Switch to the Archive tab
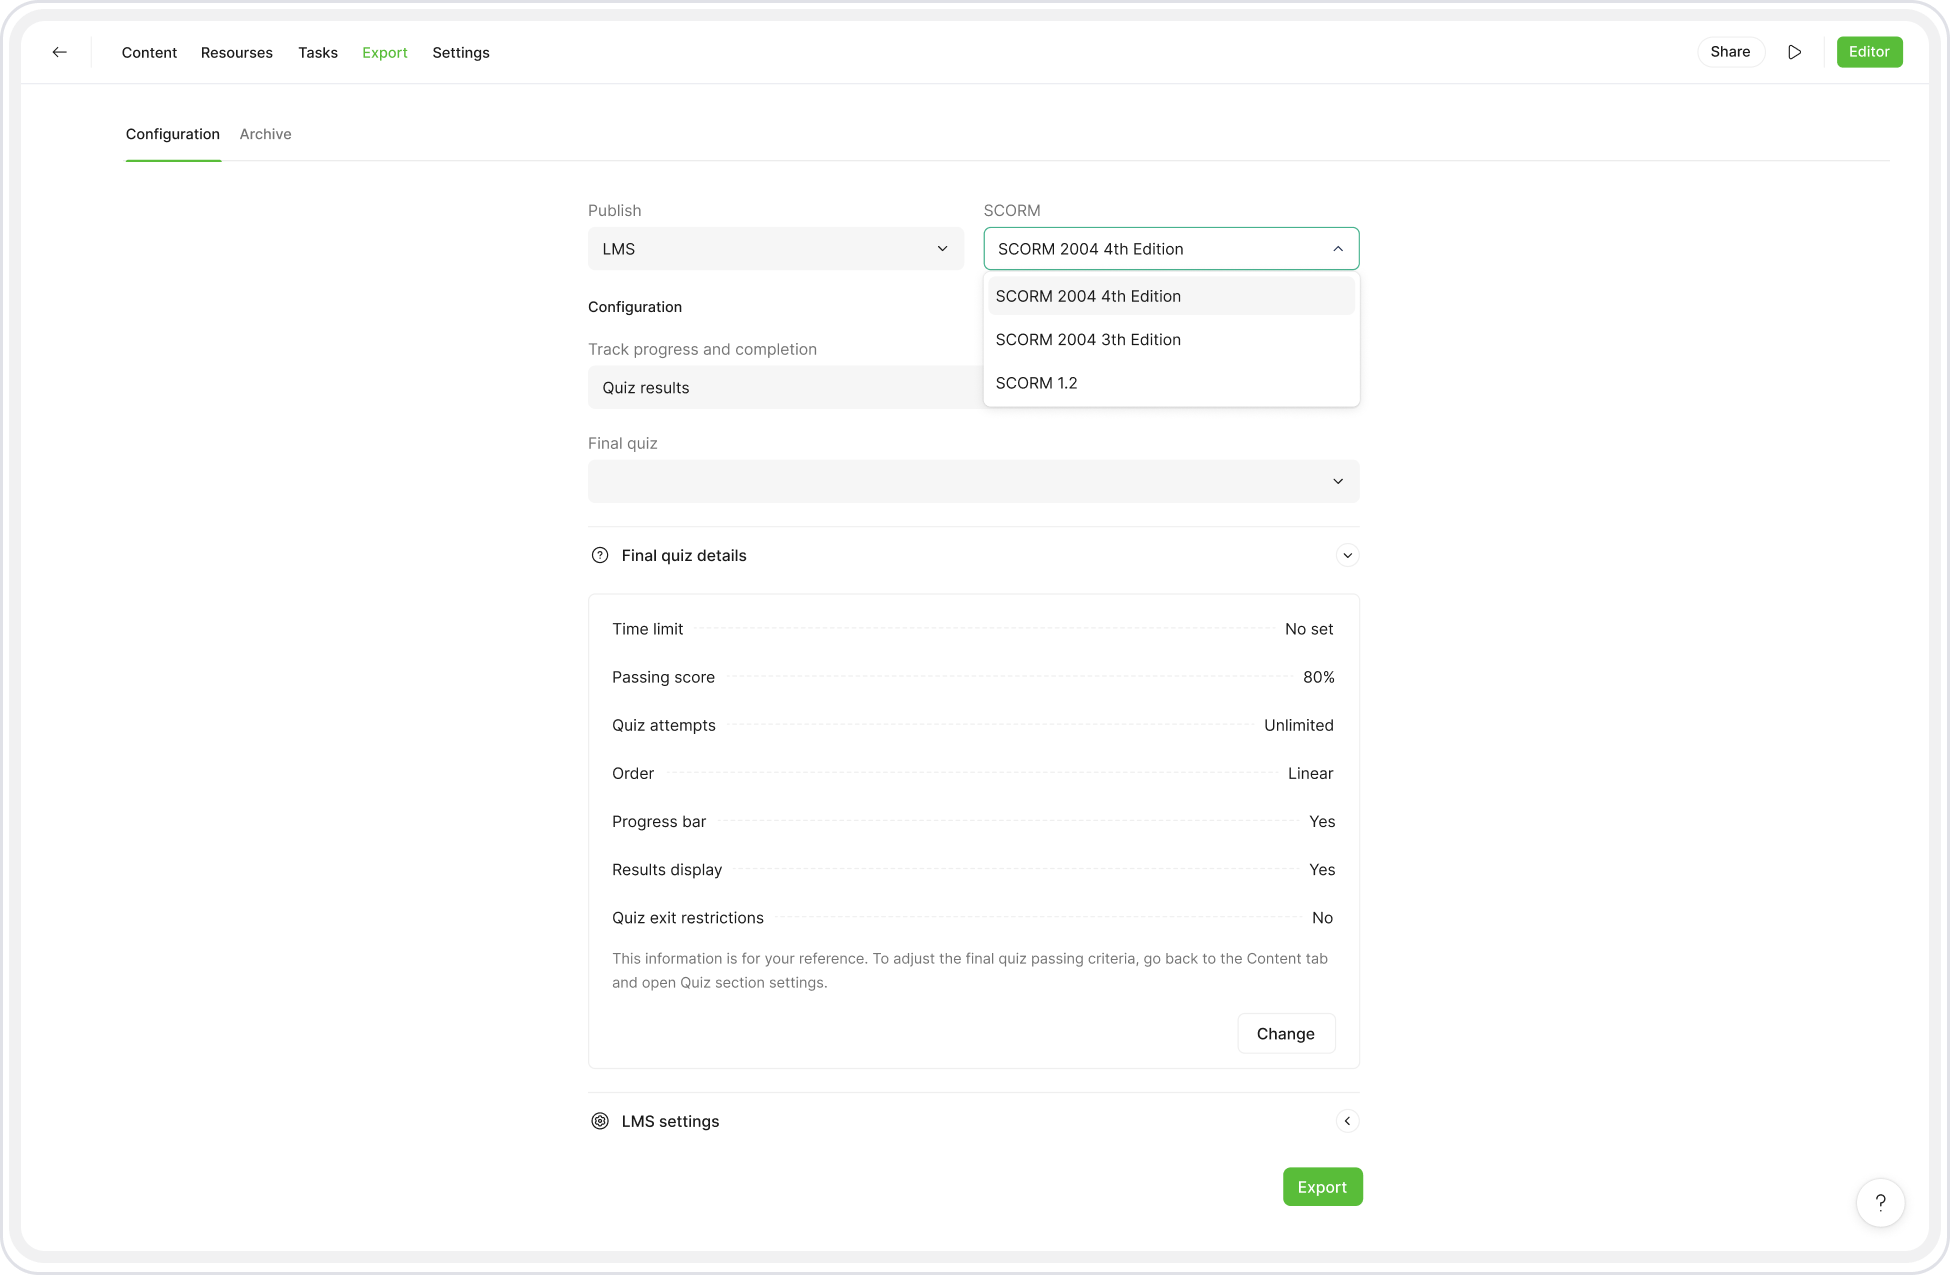 [265, 134]
